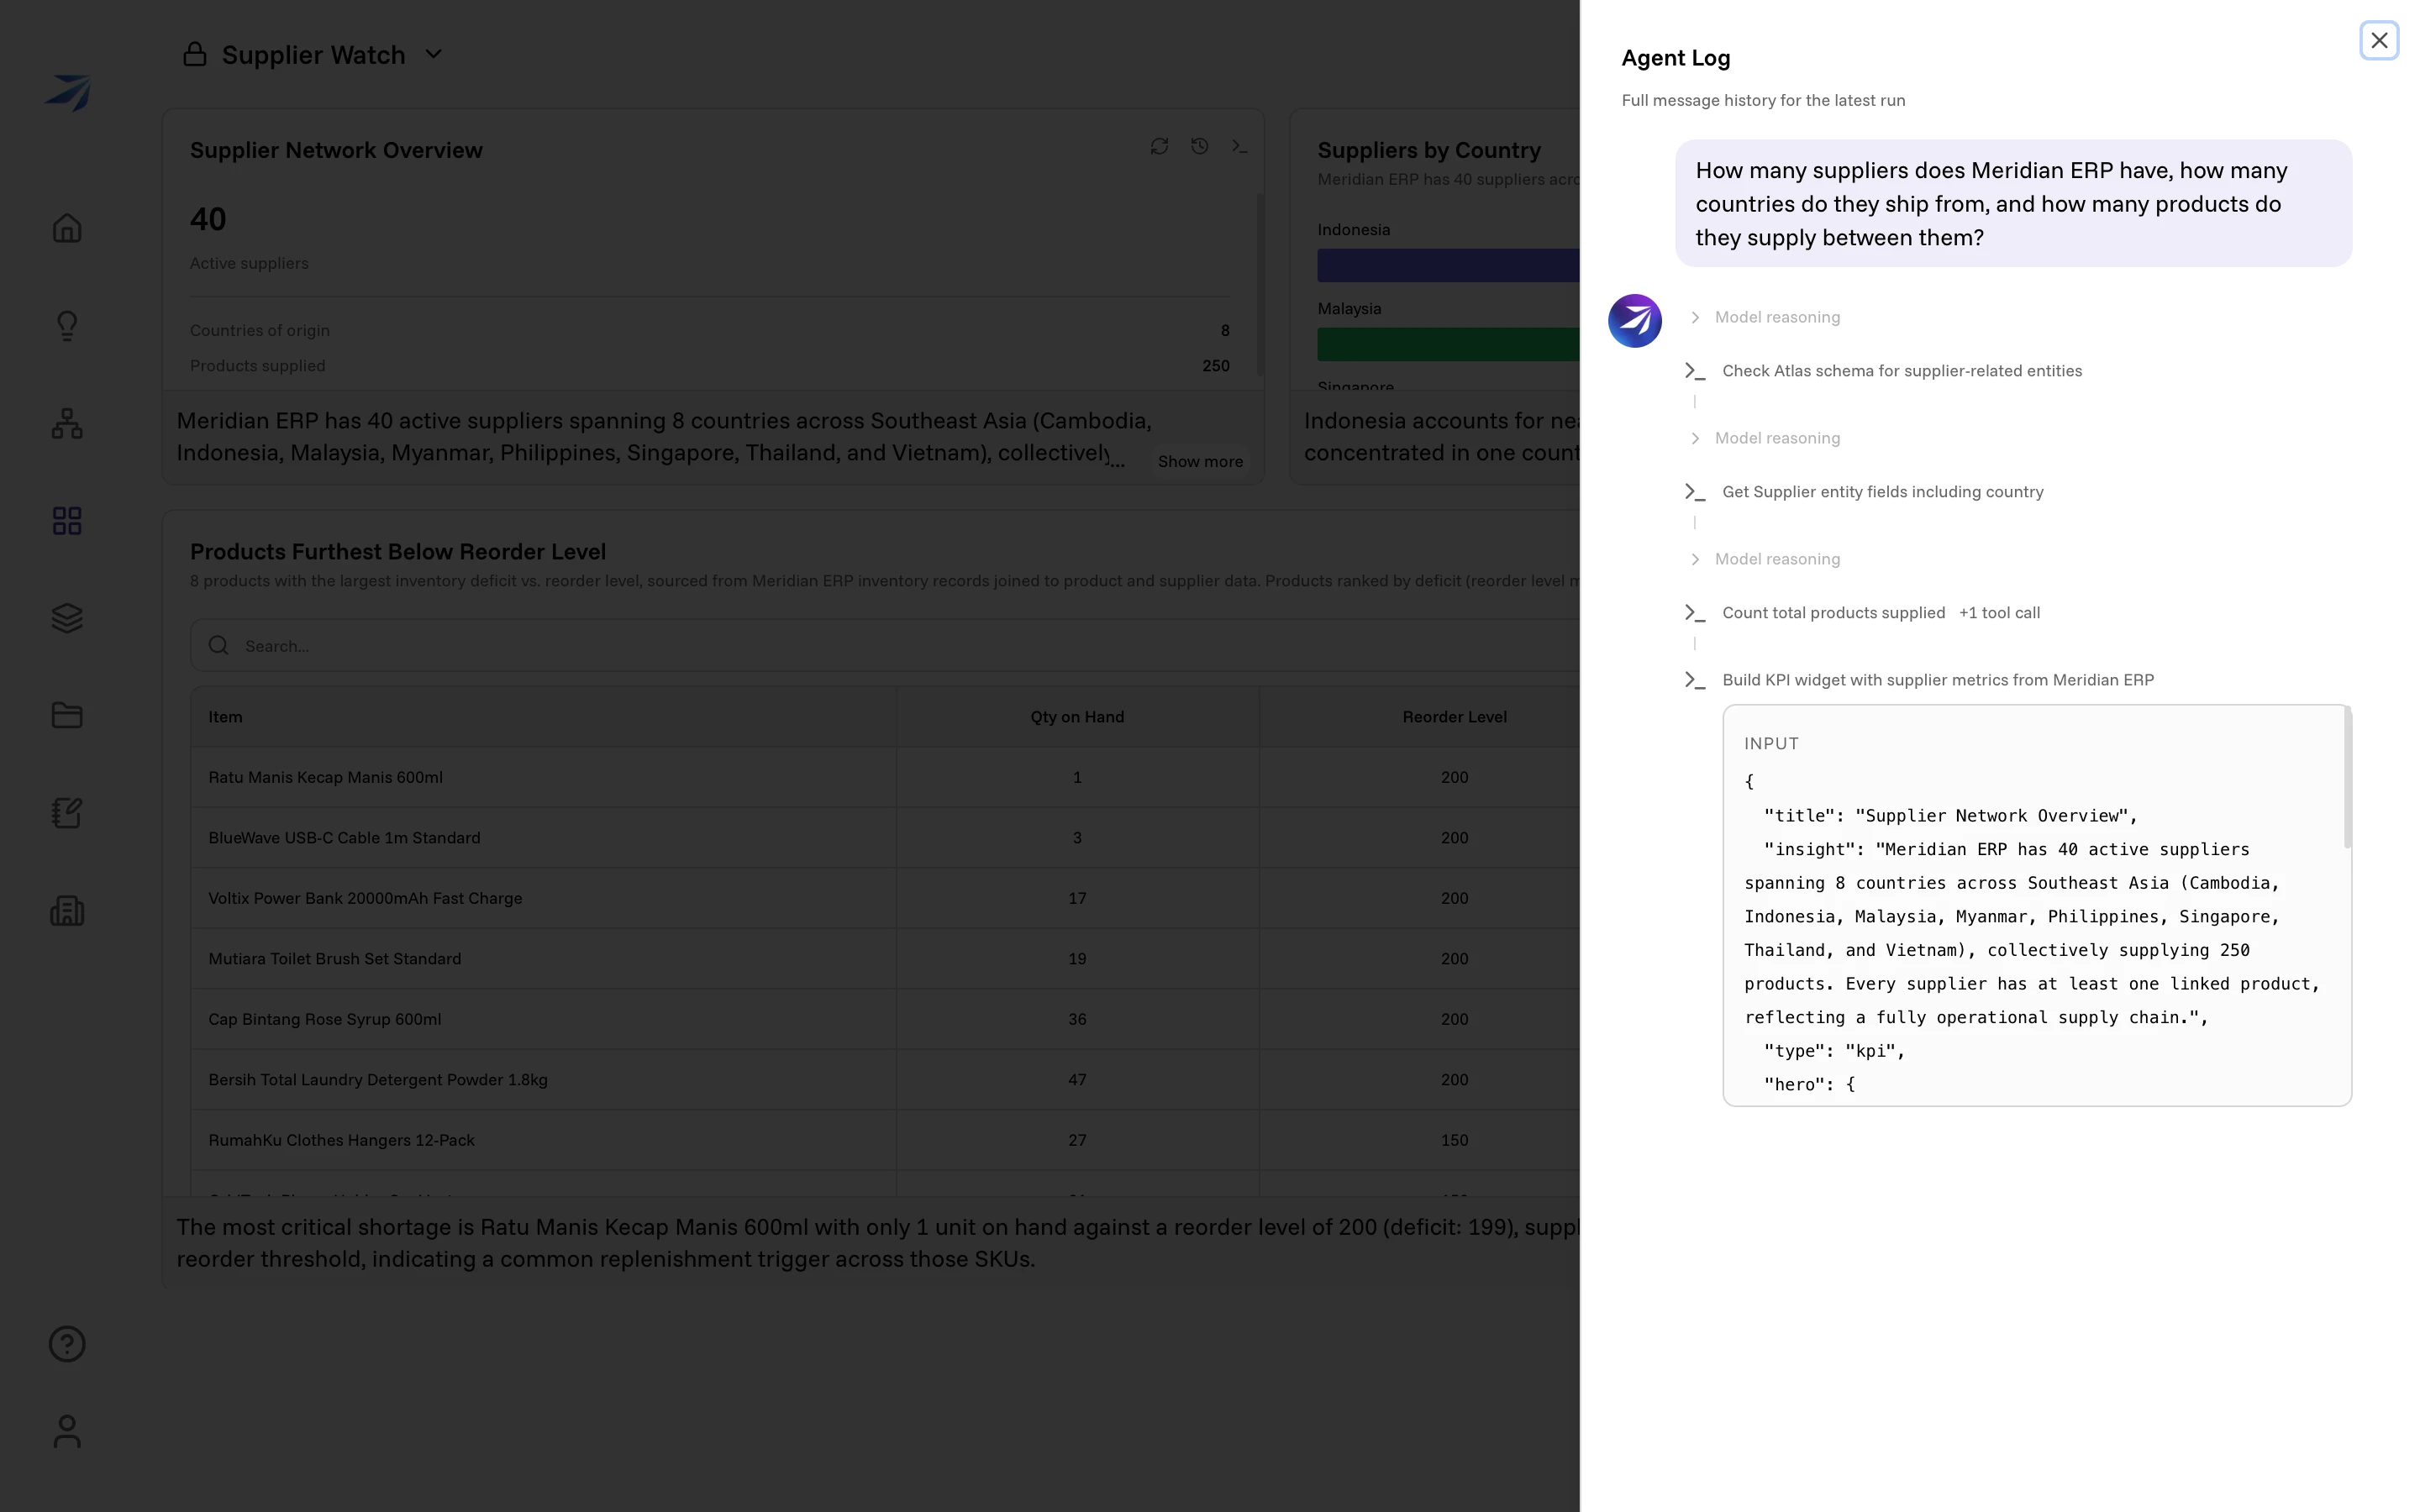The height and width of the screenshot is (1512, 2420).
Task: Collapse Build KPI widget with supplier metrics step
Action: pyautogui.click(x=1938, y=680)
